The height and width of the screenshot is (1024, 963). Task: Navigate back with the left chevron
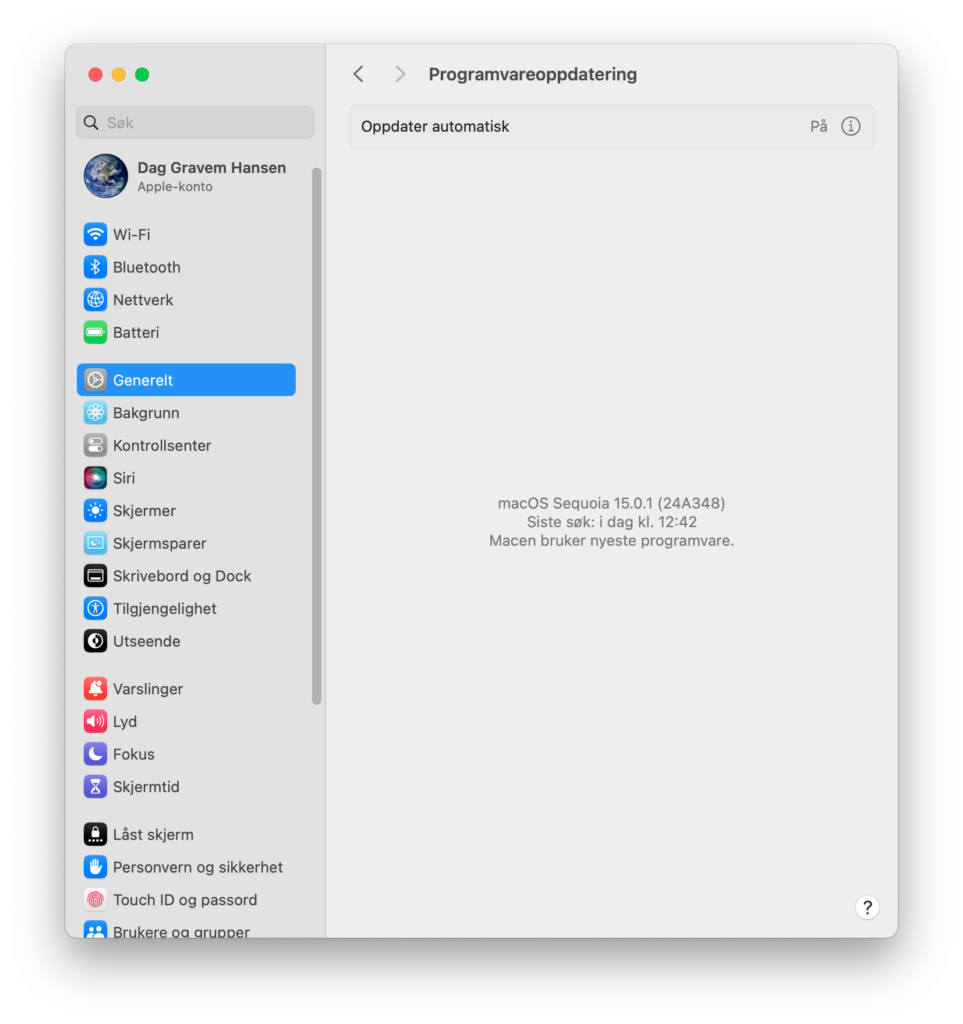click(358, 73)
